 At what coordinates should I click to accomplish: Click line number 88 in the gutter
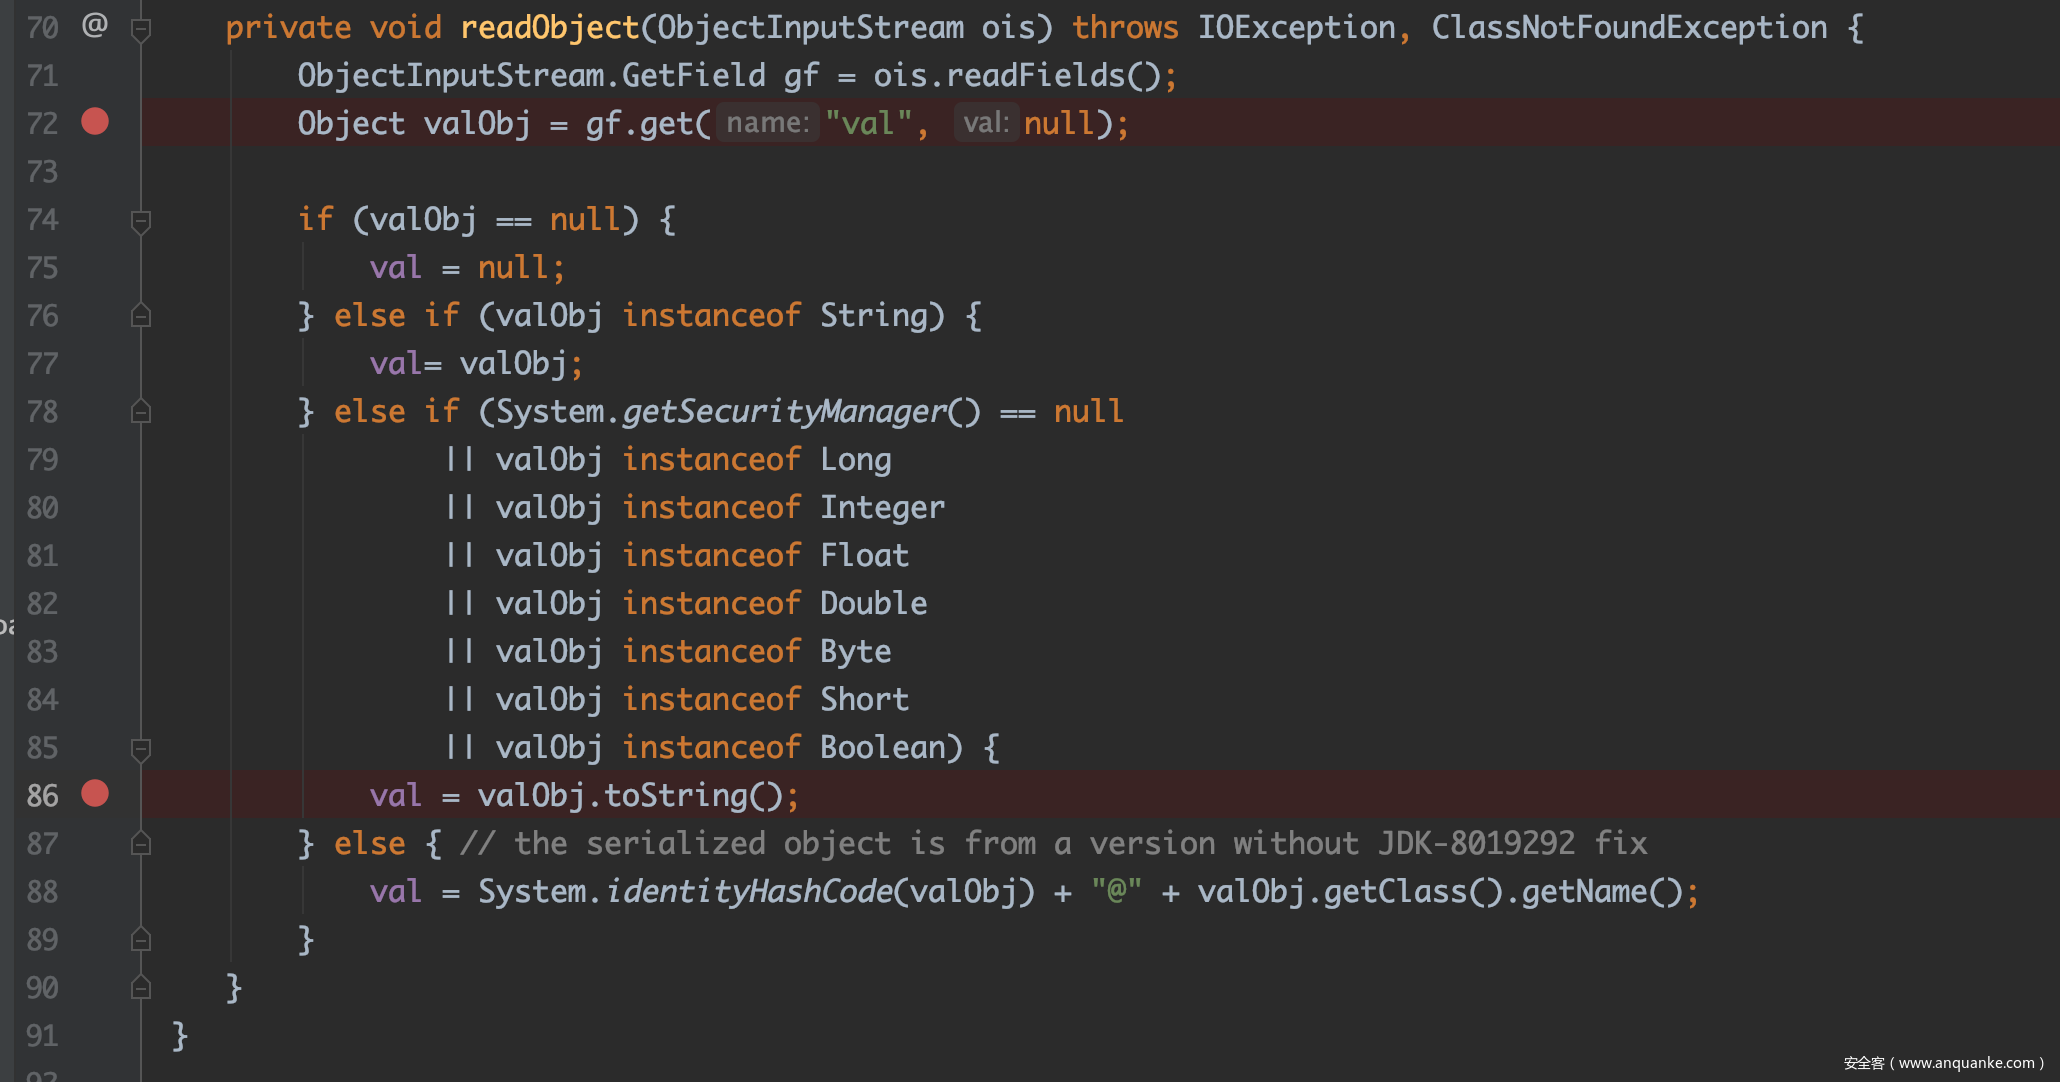click(42, 892)
